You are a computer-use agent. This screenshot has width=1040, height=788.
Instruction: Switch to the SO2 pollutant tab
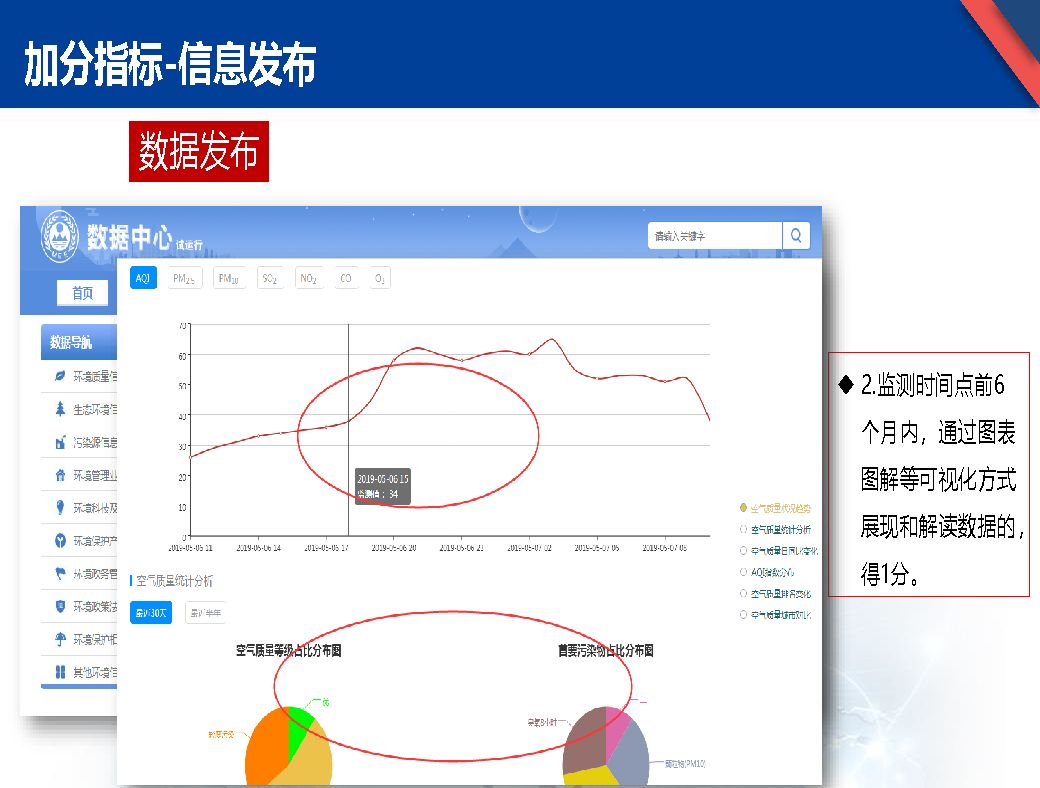269,278
